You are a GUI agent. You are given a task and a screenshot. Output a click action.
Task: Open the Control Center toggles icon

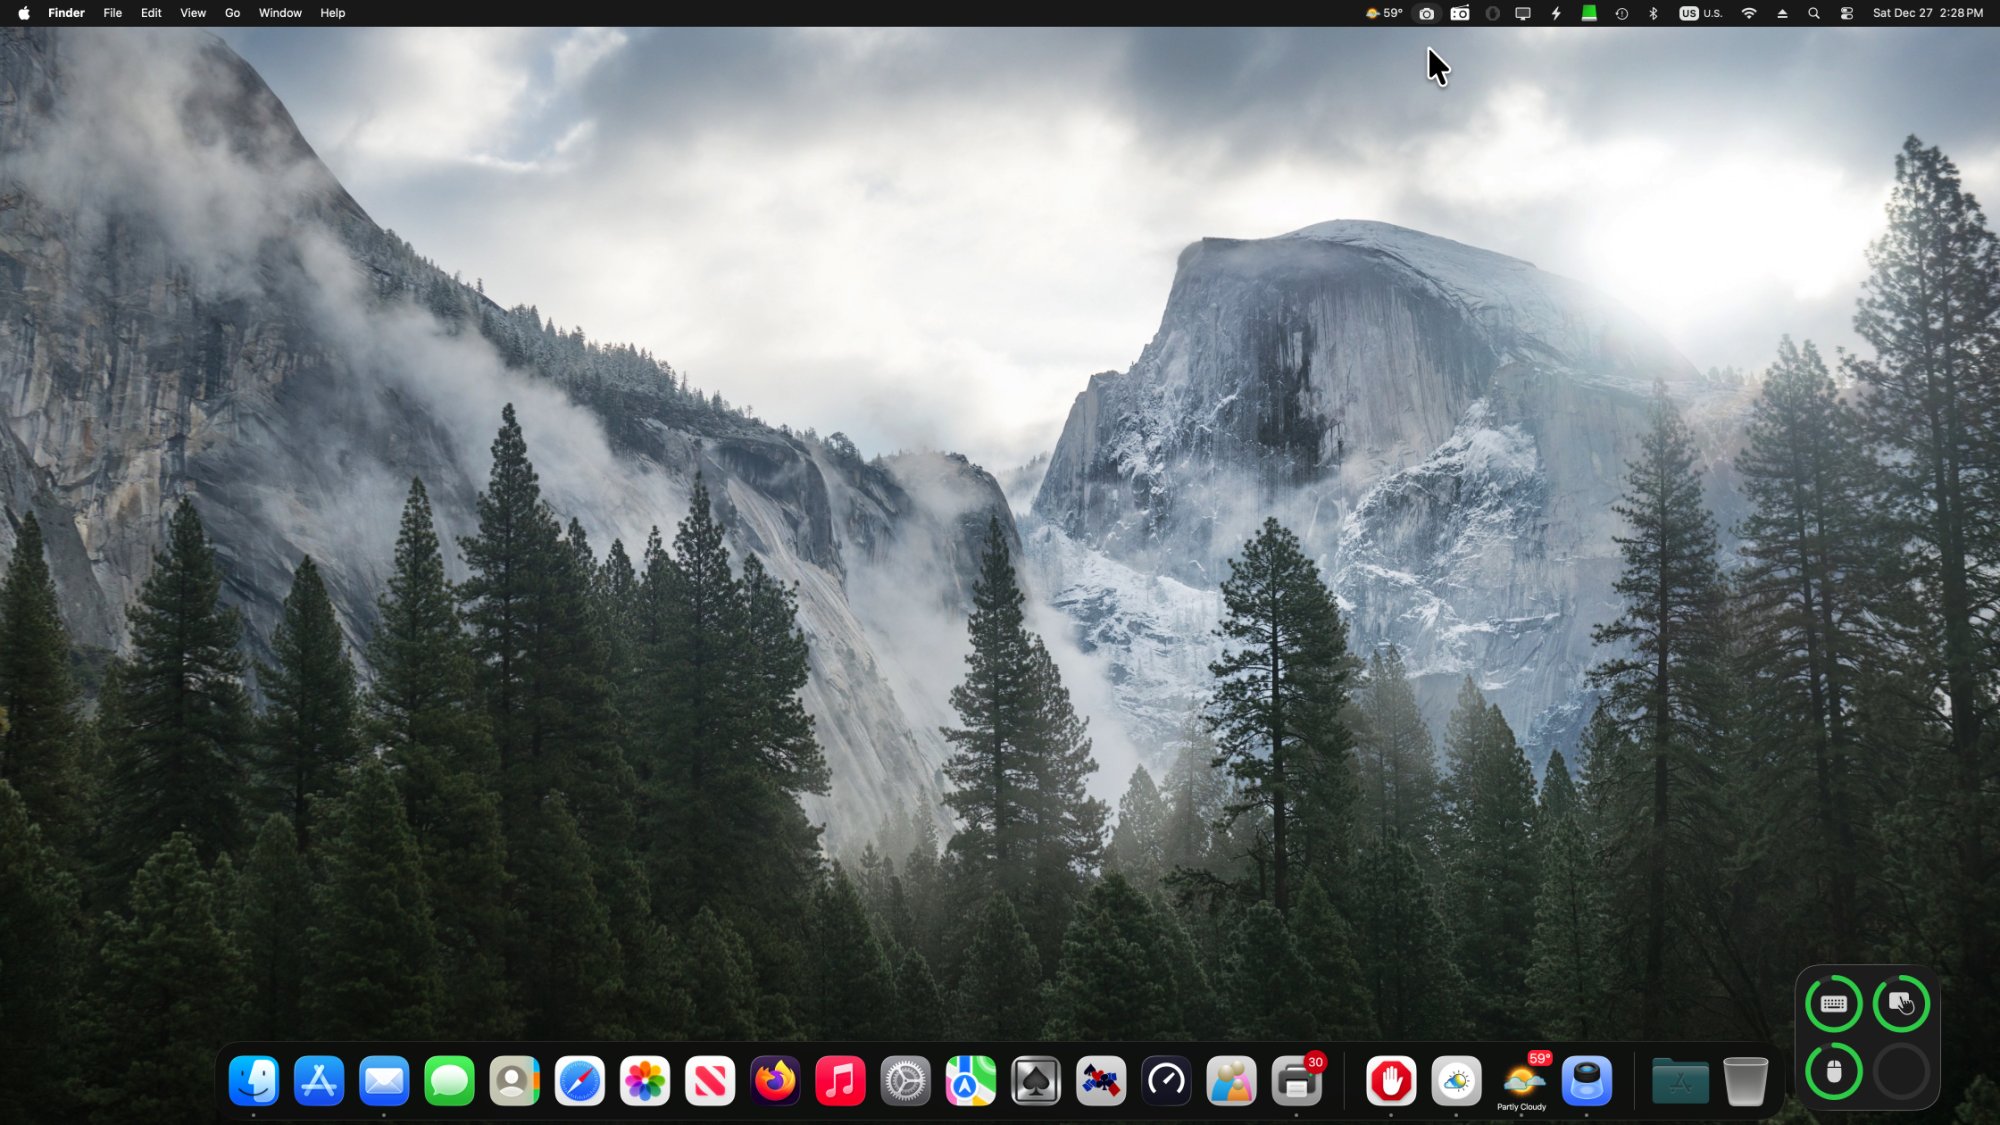(1847, 13)
